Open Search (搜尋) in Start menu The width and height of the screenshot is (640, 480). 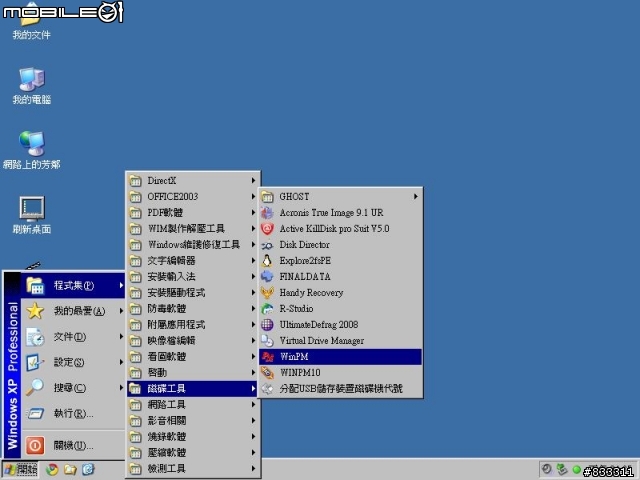click(73, 388)
